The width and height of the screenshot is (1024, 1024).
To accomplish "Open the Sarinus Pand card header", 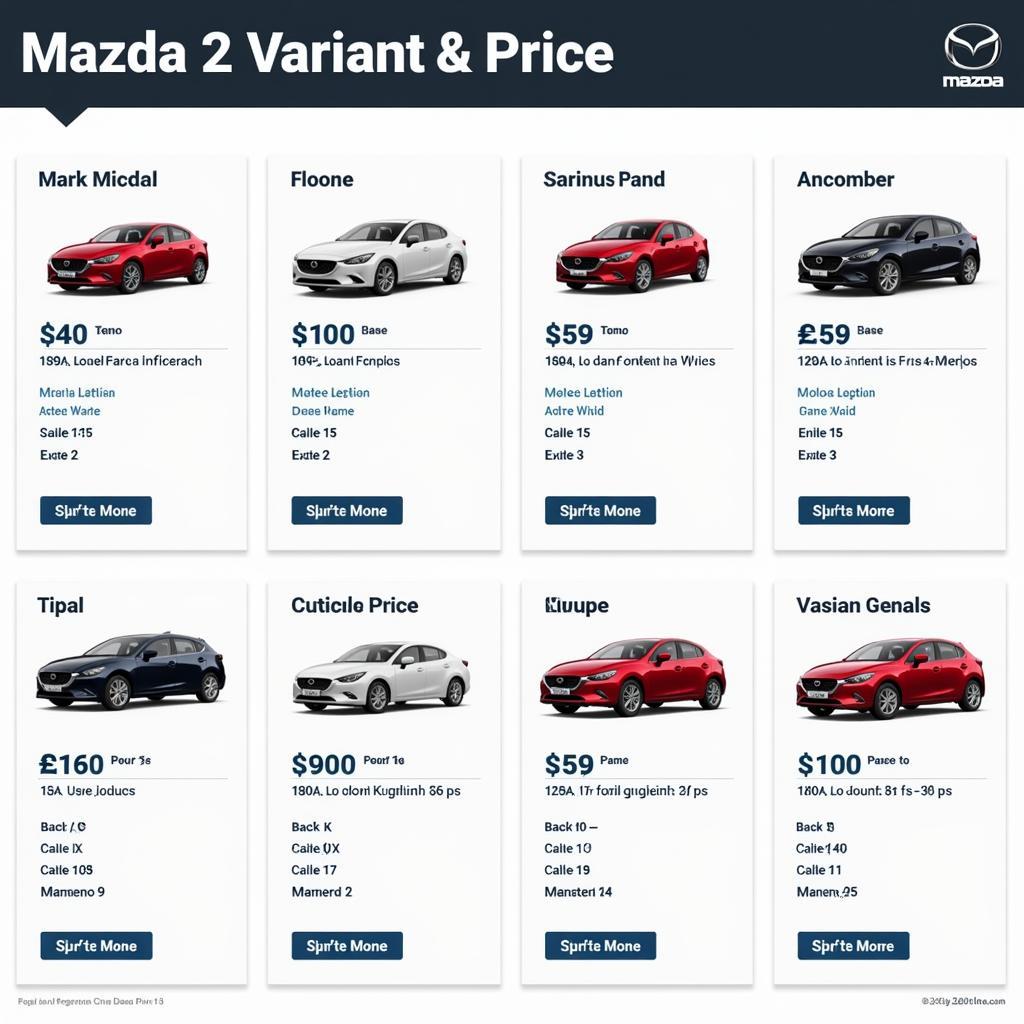I will coord(603,180).
